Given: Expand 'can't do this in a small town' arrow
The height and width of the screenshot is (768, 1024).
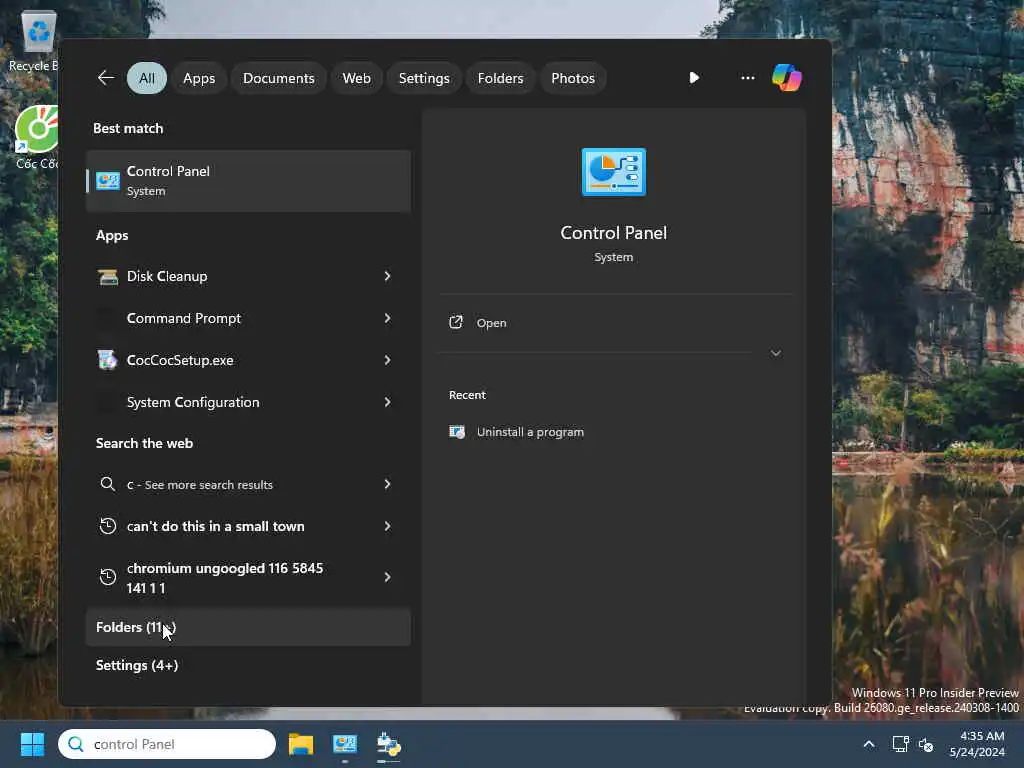Looking at the screenshot, I should (387, 526).
